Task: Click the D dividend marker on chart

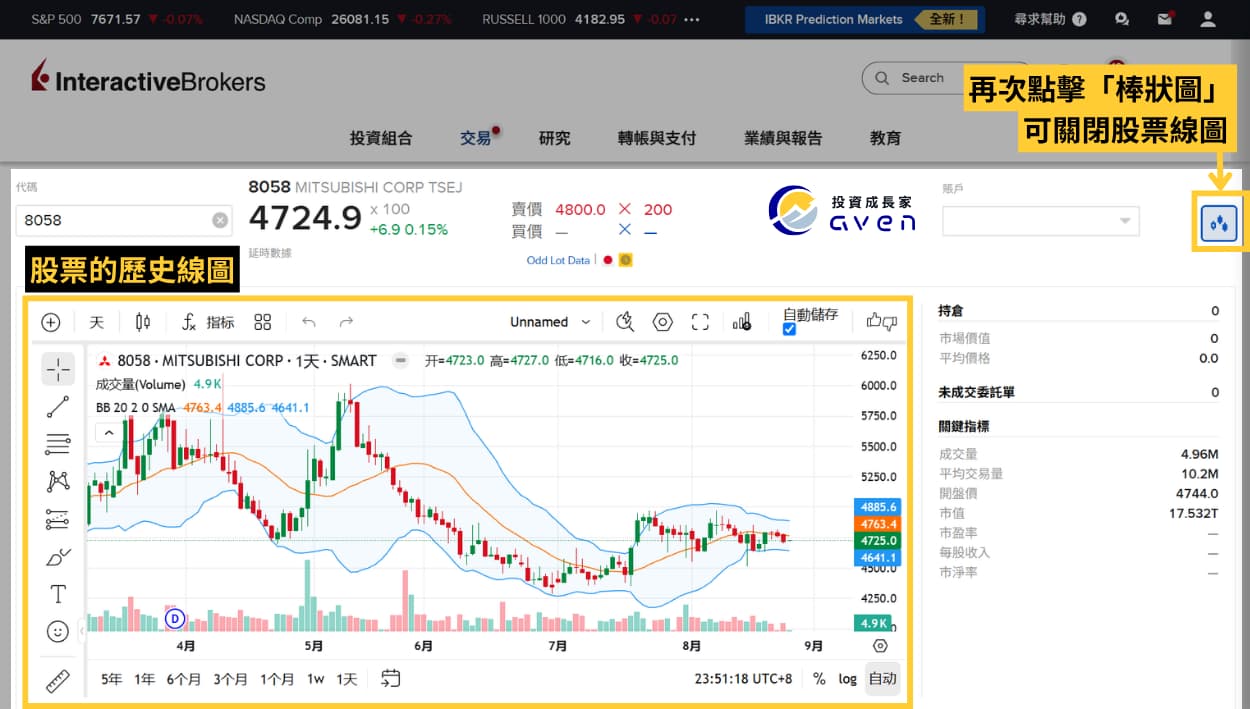Action: pyautogui.click(x=176, y=619)
